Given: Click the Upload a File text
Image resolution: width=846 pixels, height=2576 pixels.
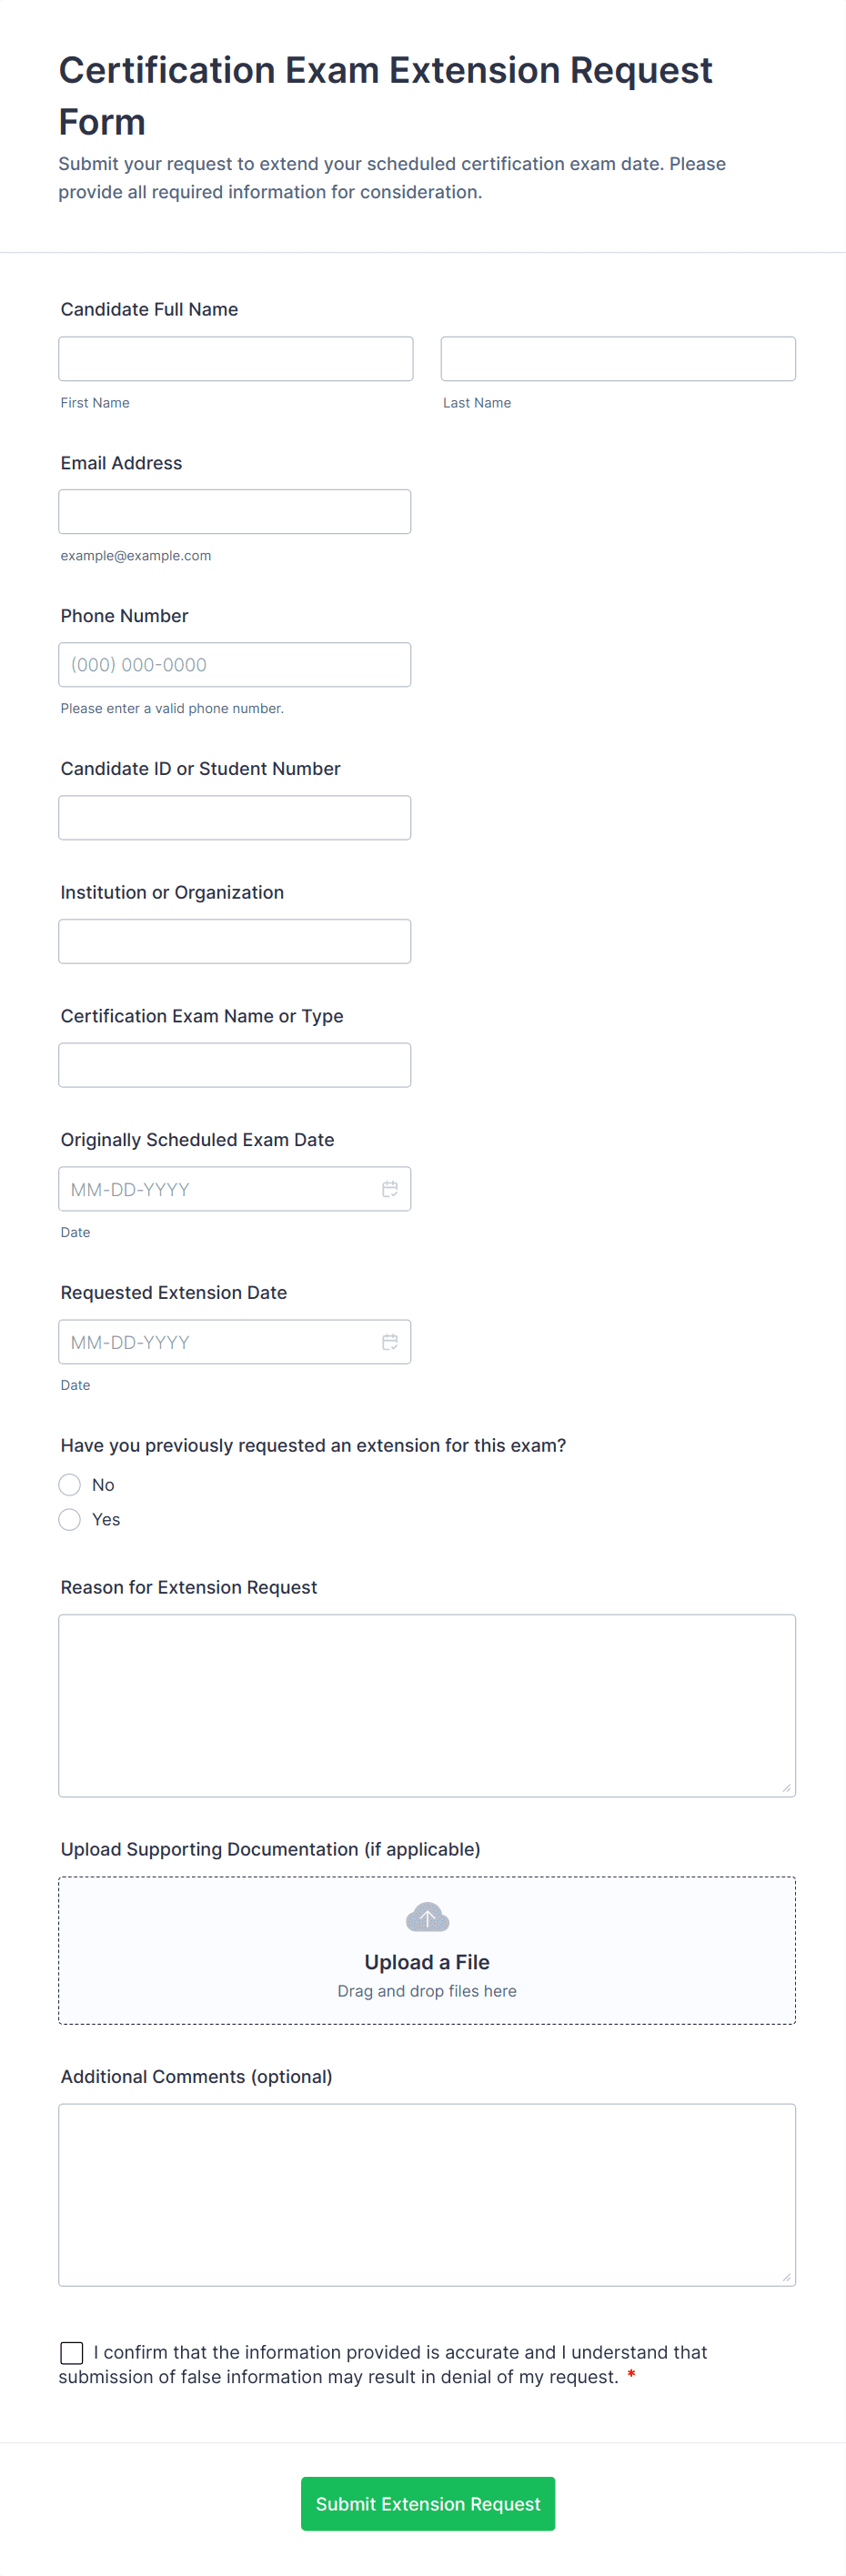Looking at the screenshot, I should 427,1962.
